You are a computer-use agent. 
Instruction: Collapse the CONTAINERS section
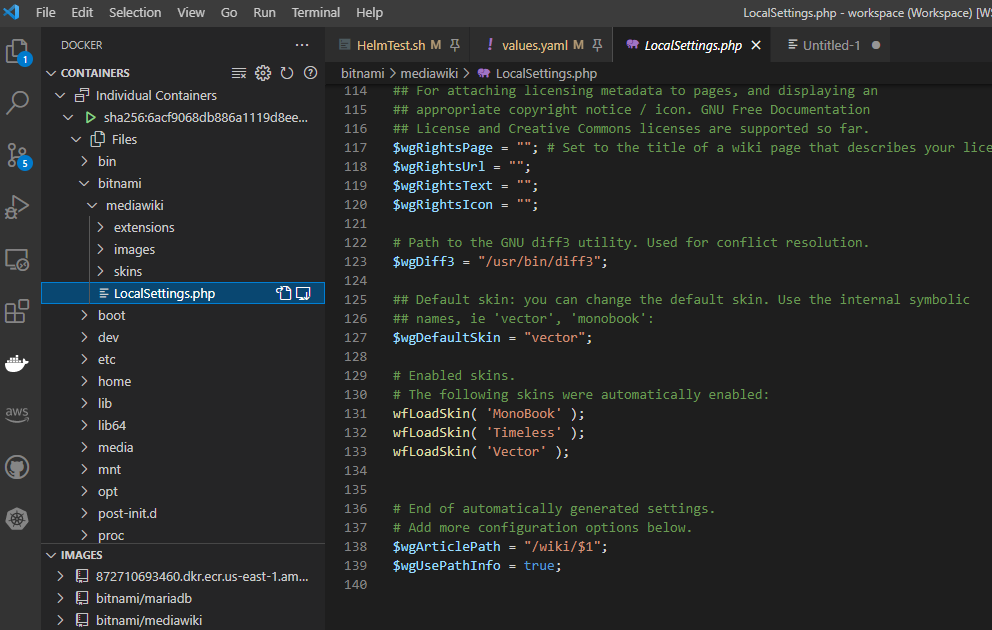tap(51, 73)
